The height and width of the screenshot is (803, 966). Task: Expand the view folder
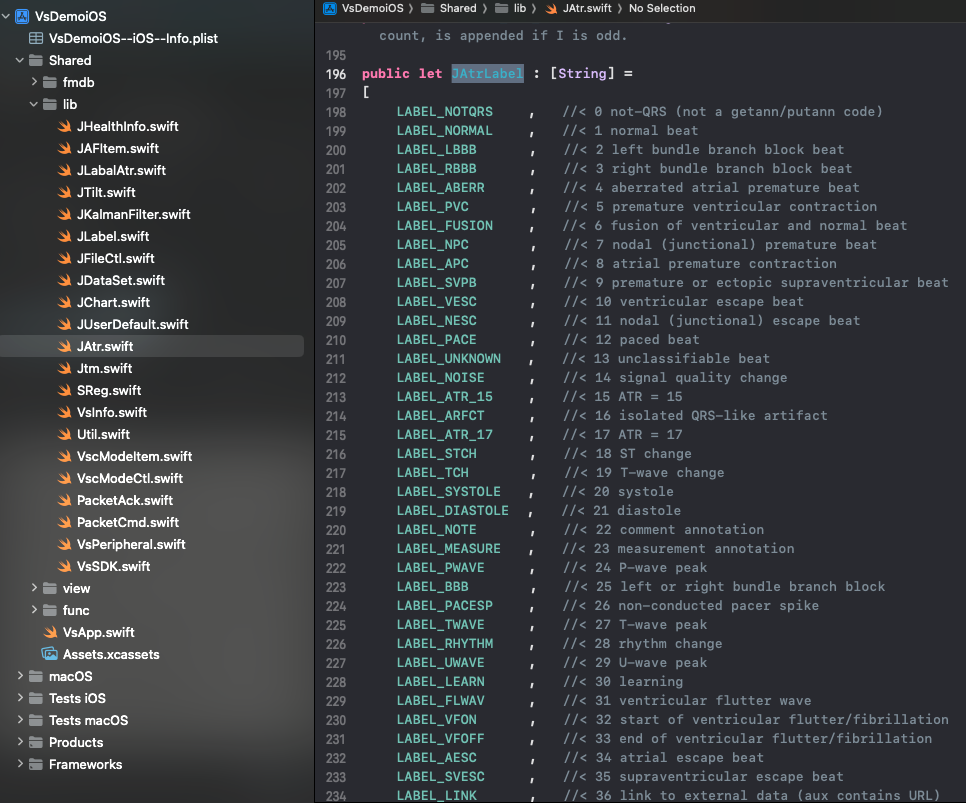tap(35, 588)
